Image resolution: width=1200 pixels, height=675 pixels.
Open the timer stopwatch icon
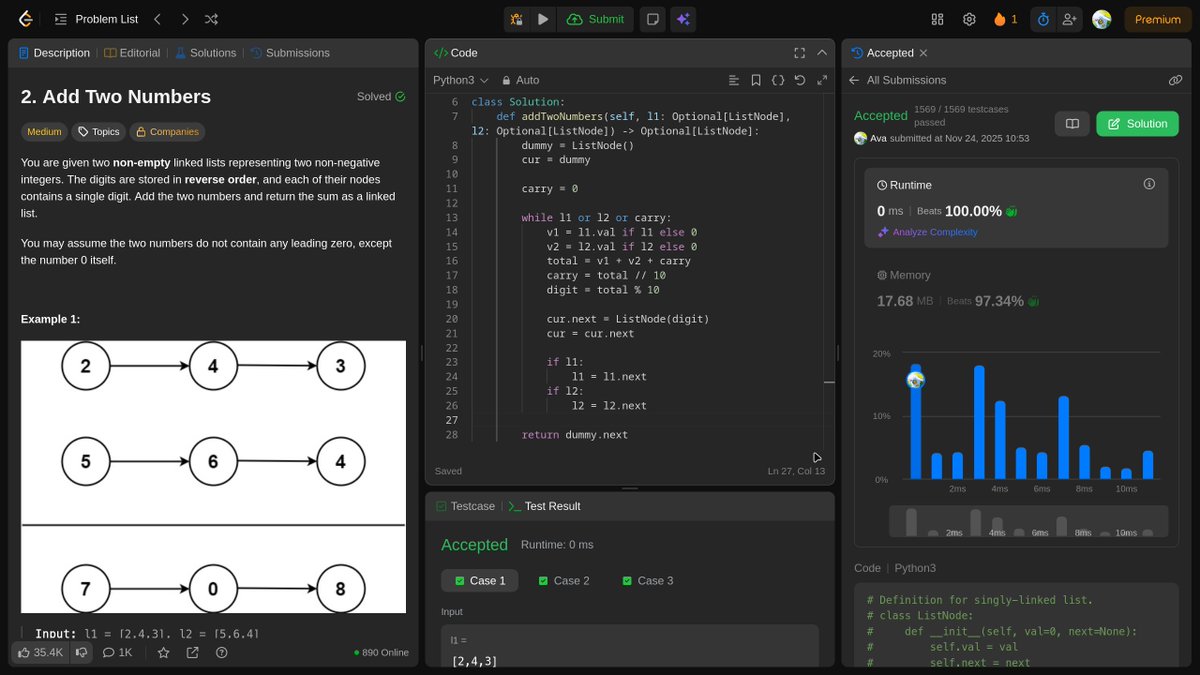point(1042,18)
